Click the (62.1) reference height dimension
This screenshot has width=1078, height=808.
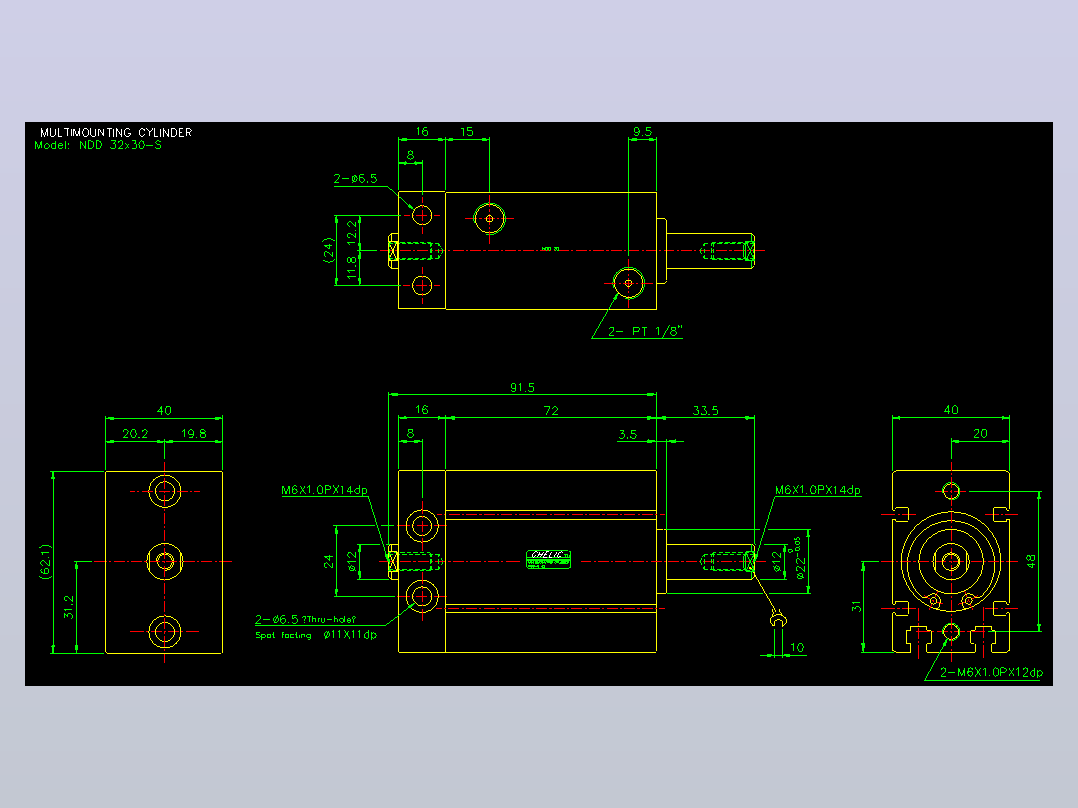coord(45,562)
